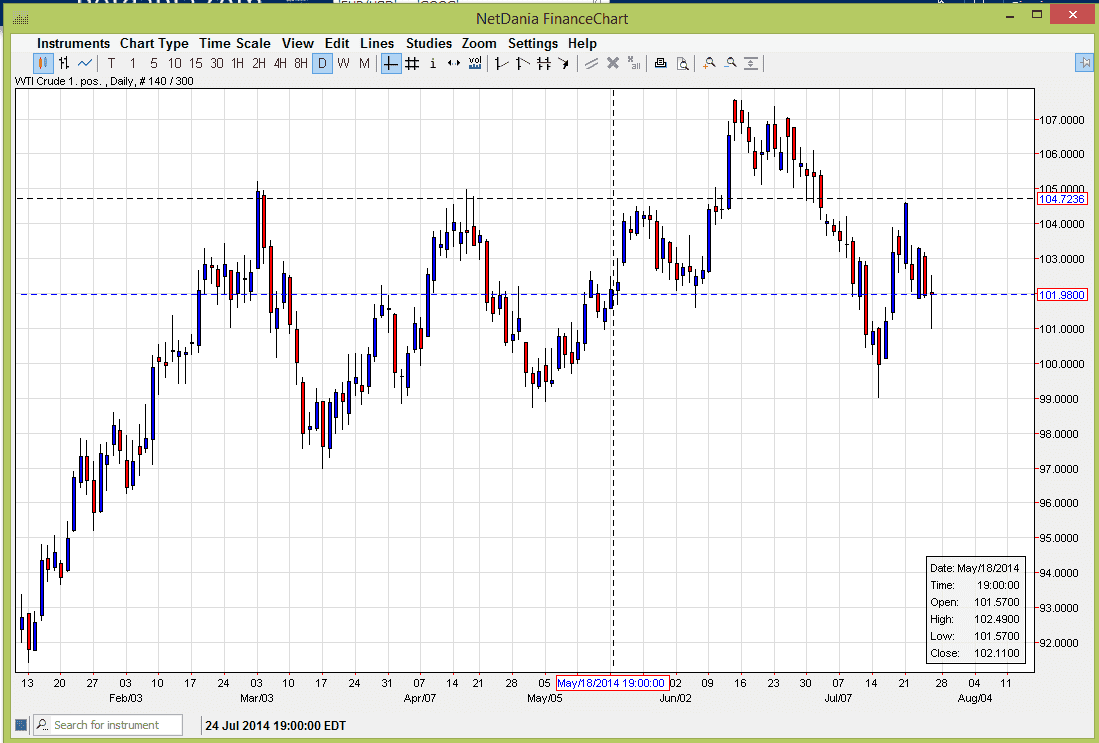Screen dimensions: 1099x743
Task: Zoom in using the magnifier plus icon
Action: (710, 62)
